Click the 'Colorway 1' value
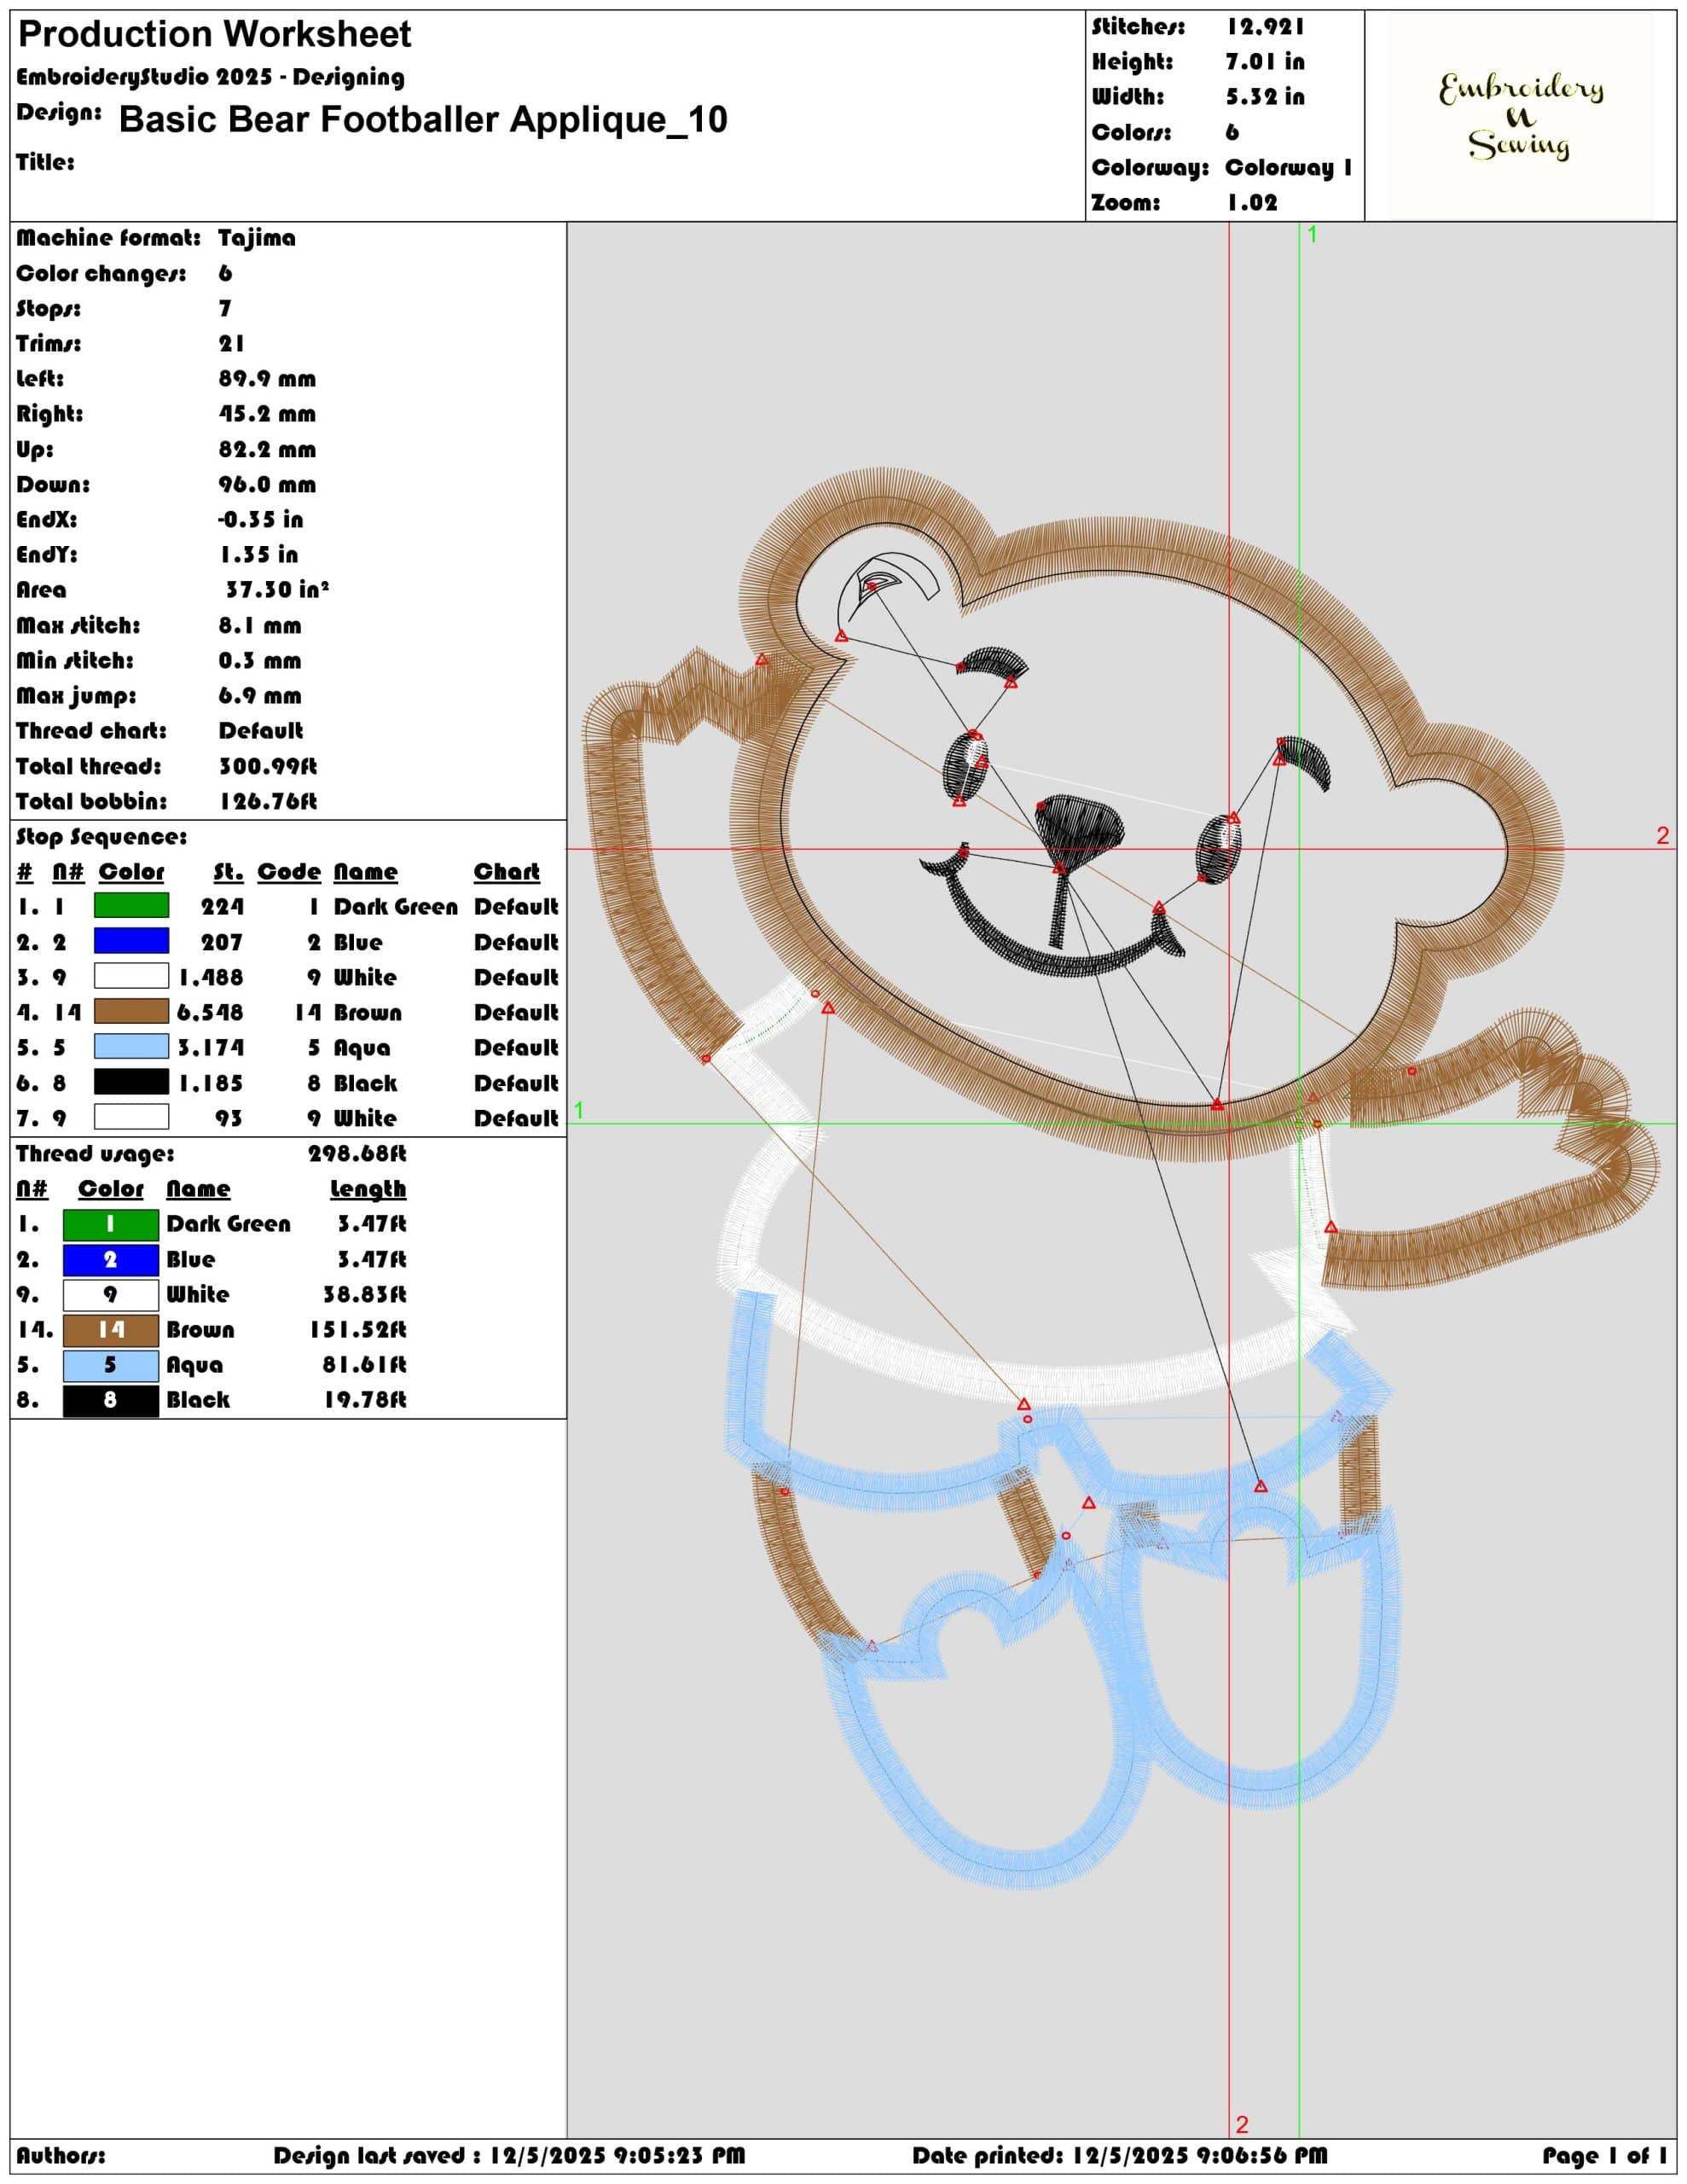This screenshot has height=2184, width=1687. 1289,167
